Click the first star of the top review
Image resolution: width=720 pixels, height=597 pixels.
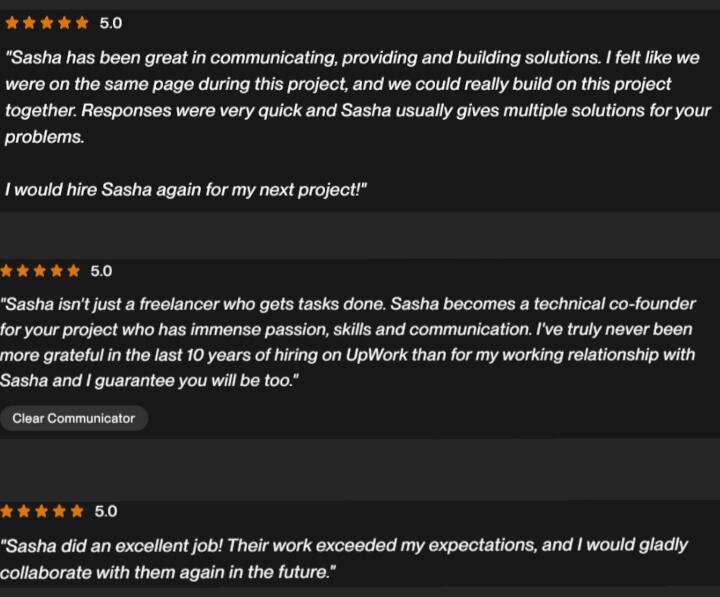pos(12,22)
